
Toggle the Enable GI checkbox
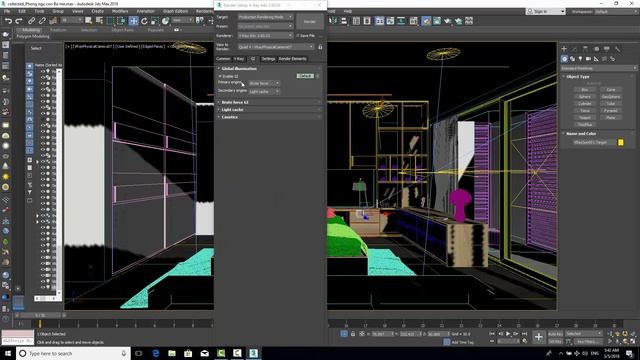pos(220,76)
